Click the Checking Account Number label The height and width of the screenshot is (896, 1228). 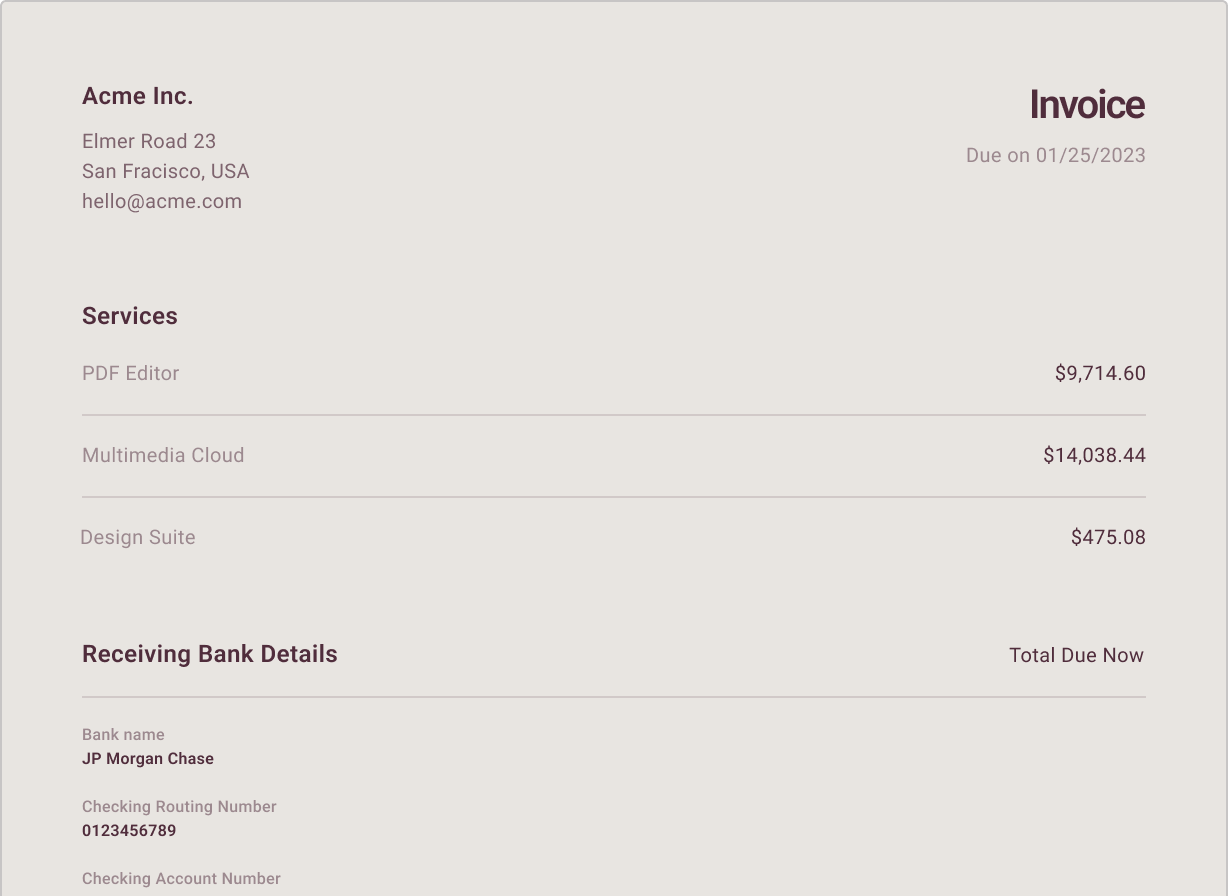(x=181, y=878)
